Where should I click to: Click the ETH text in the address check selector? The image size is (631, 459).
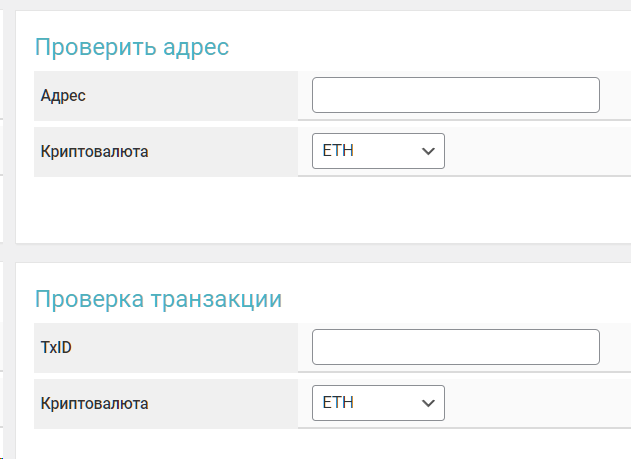coord(338,151)
